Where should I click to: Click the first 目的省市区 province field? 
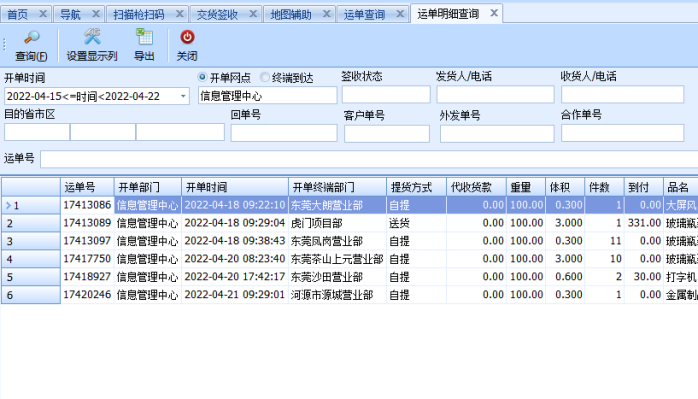coord(37,132)
